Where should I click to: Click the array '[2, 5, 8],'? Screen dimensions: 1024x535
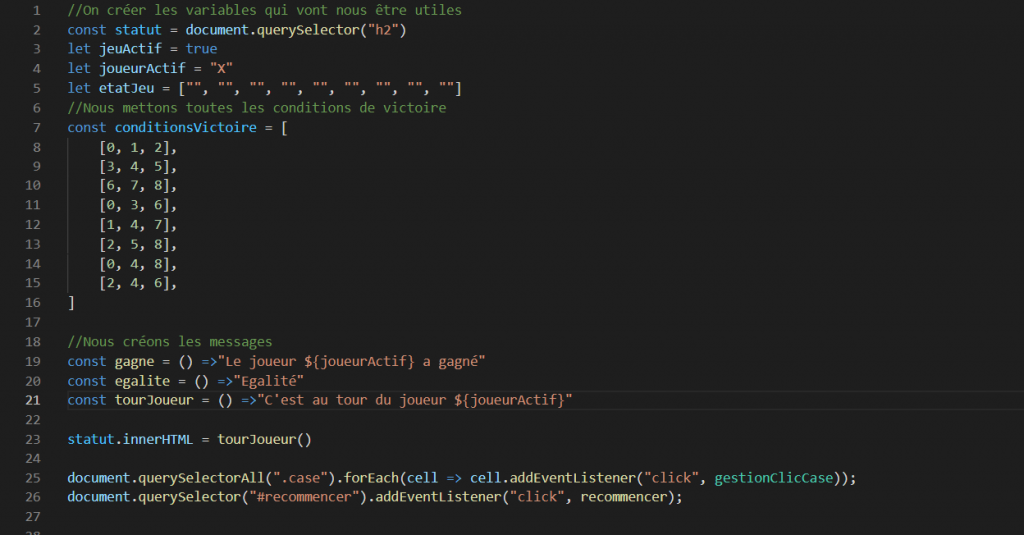[x=138, y=244]
